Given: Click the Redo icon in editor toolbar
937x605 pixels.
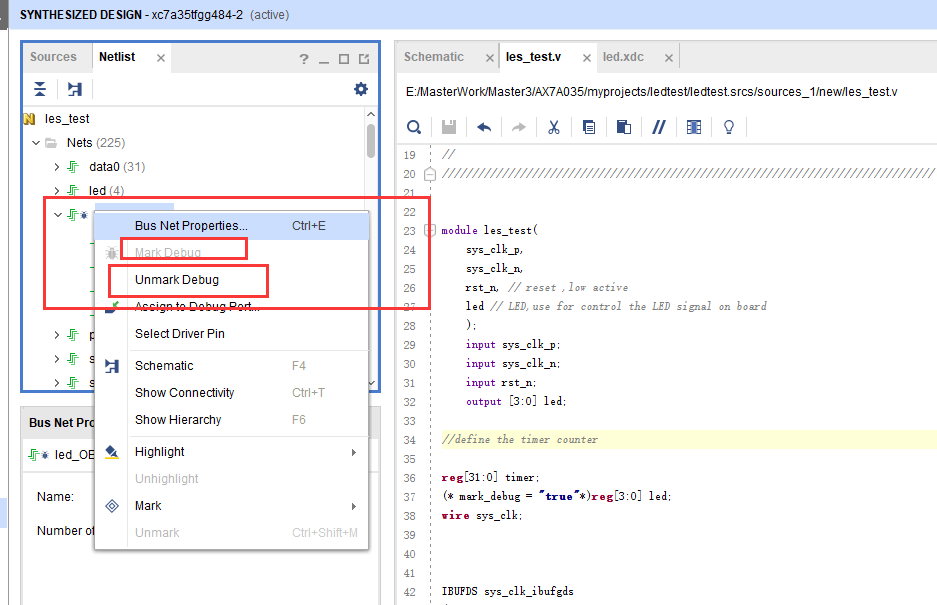Looking at the screenshot, I should 518,127.
